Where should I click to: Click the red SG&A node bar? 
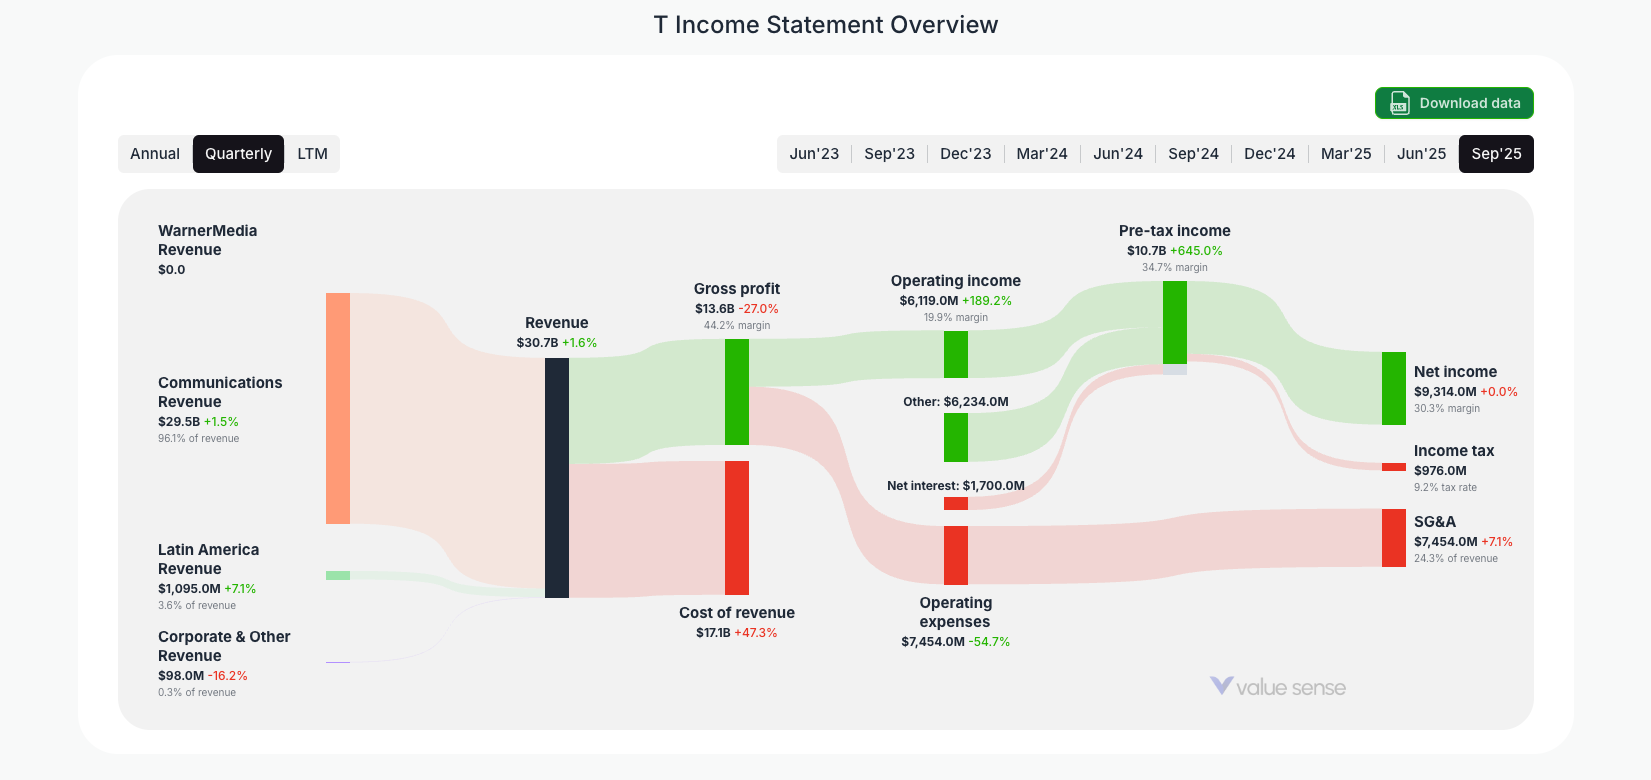click(x=1393, y=539)
